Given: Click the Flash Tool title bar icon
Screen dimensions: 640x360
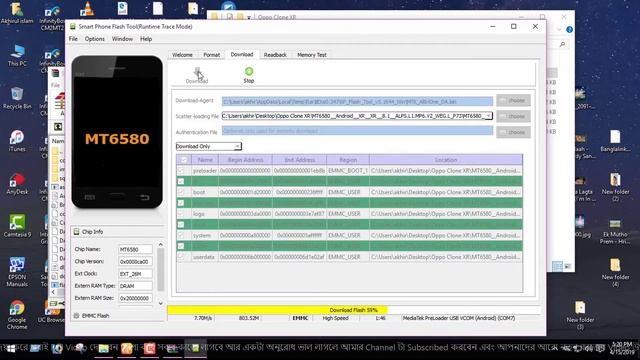Looking at the screenshot, I should pos(73,27).
